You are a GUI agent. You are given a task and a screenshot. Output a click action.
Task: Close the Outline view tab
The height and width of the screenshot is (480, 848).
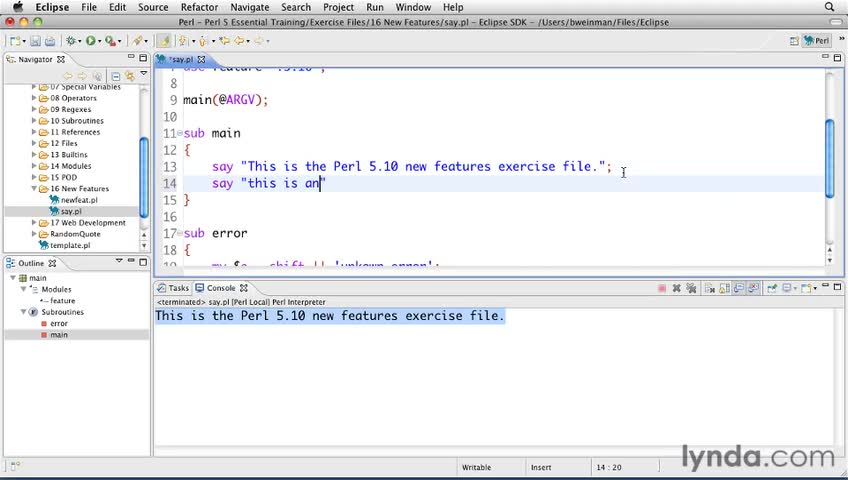click(x=52, y=263)
